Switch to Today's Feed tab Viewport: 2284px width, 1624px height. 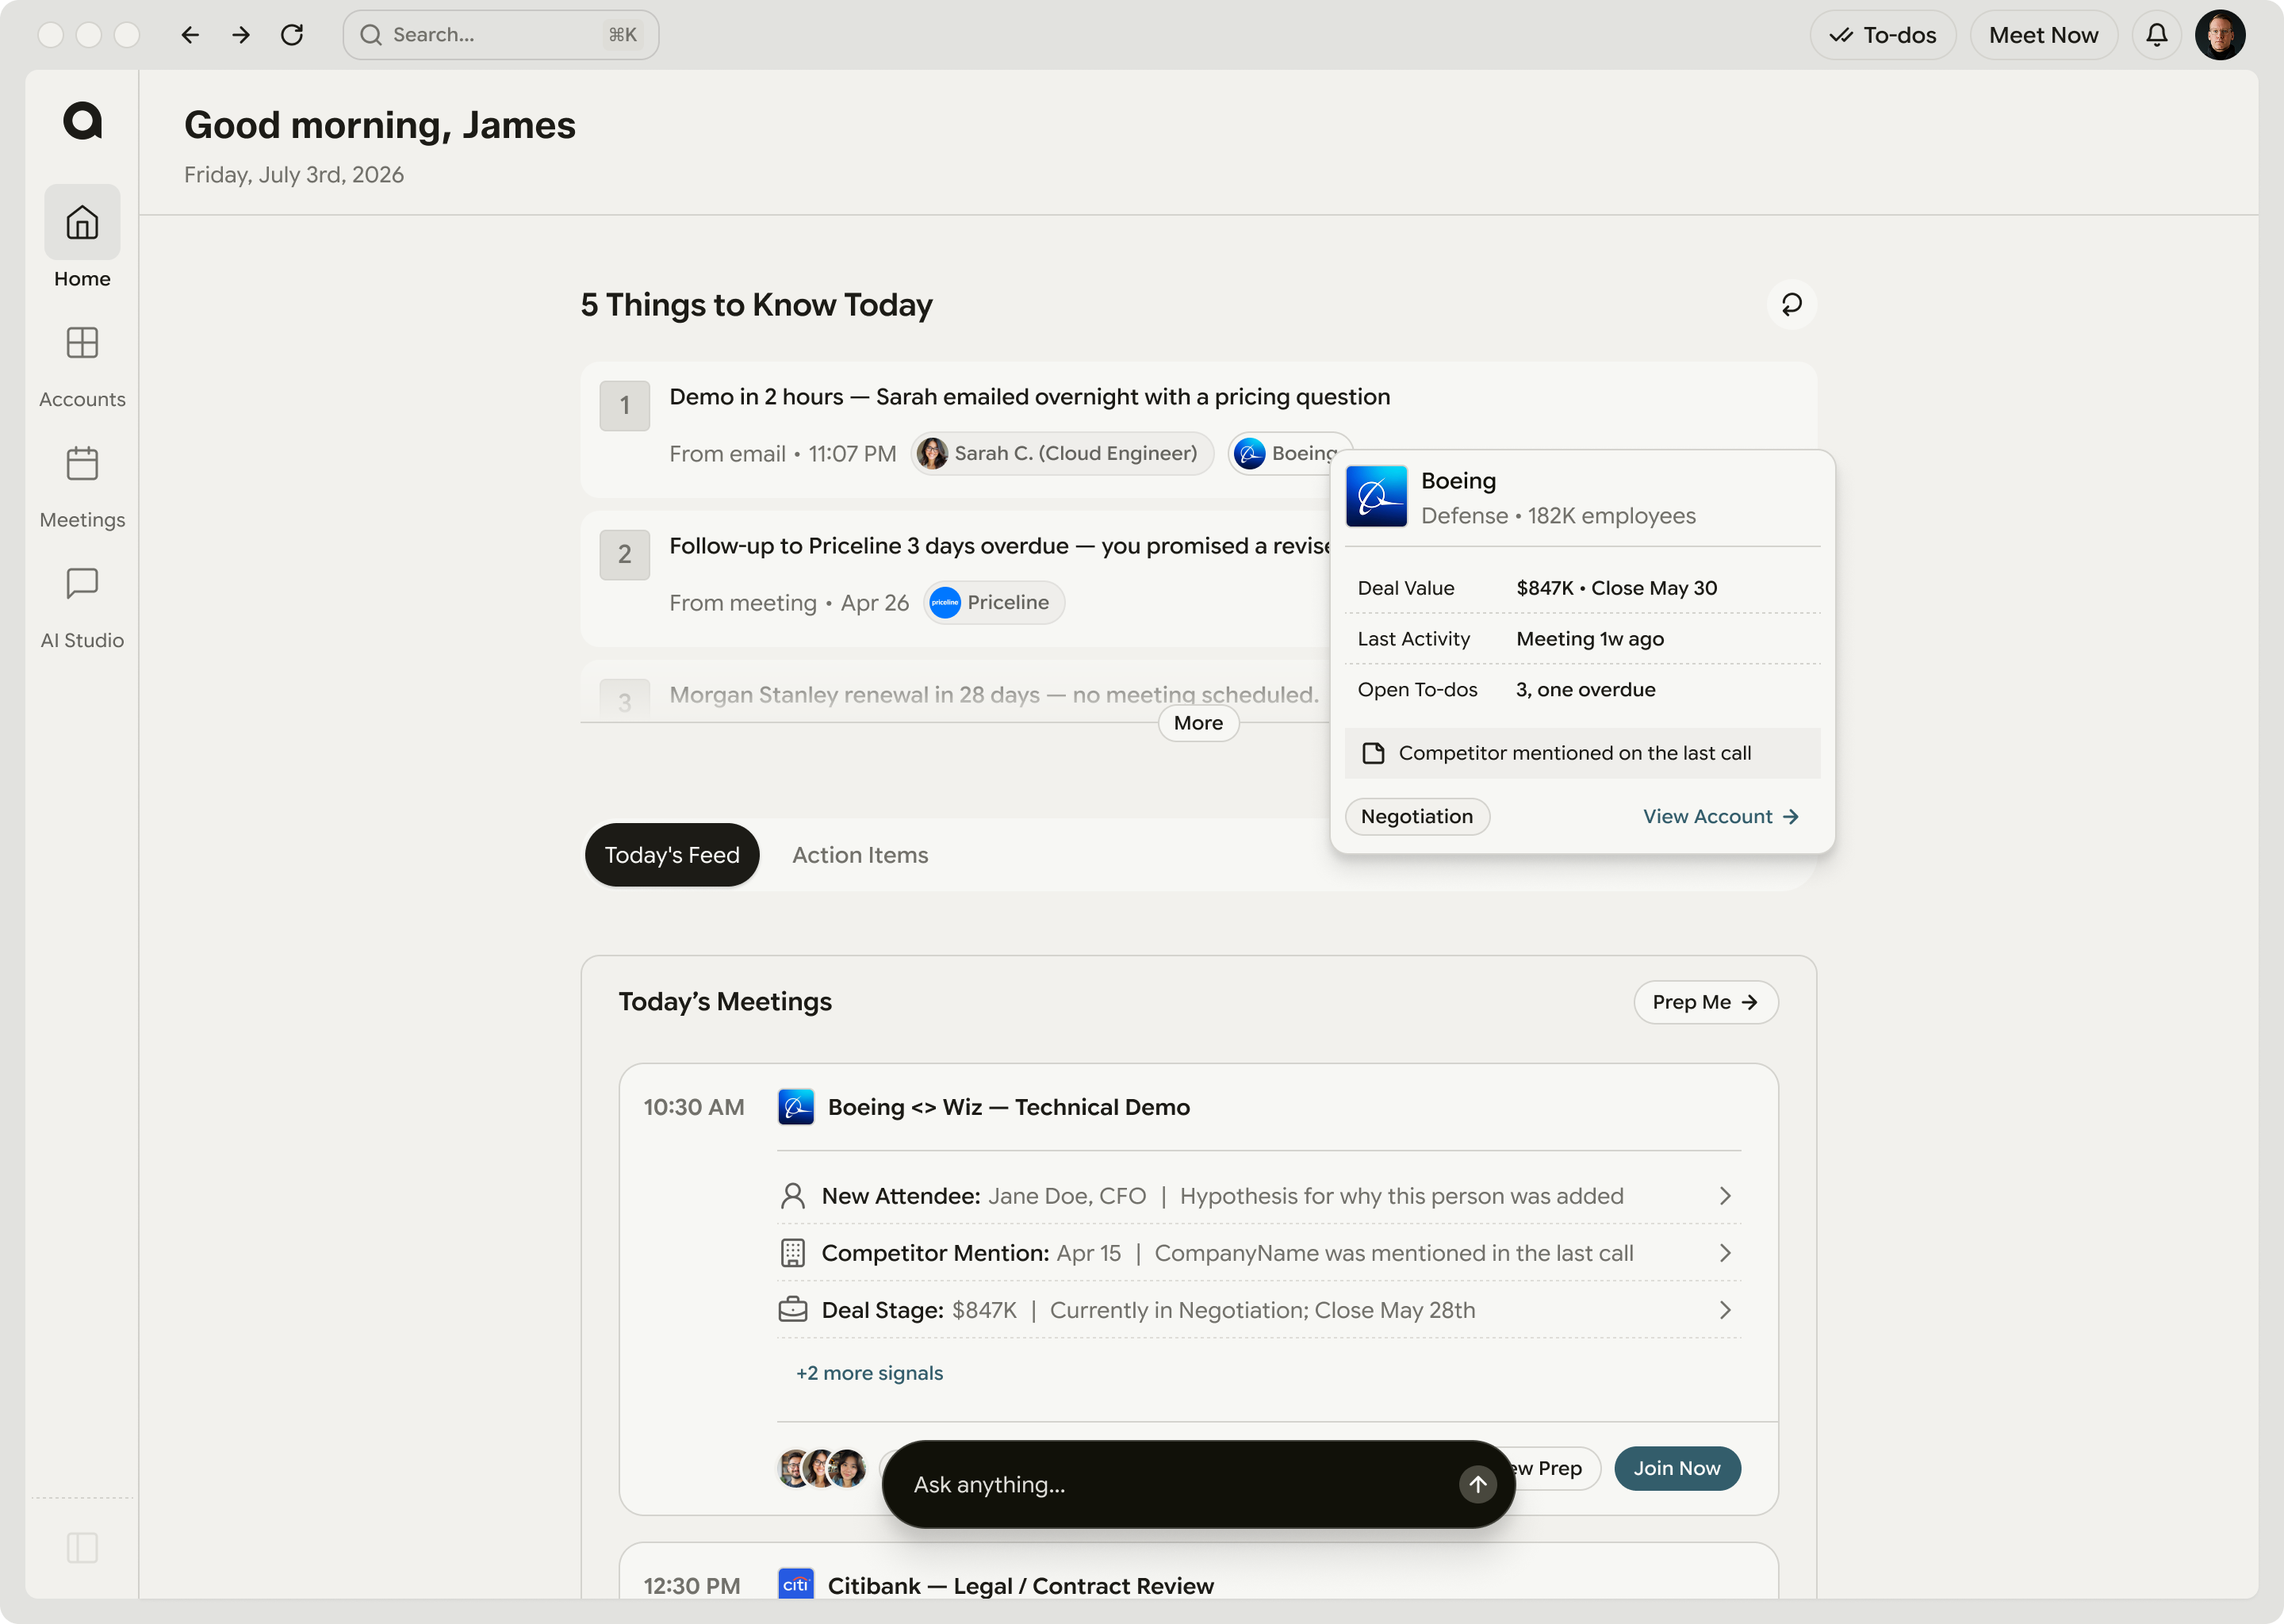[672, 855]
